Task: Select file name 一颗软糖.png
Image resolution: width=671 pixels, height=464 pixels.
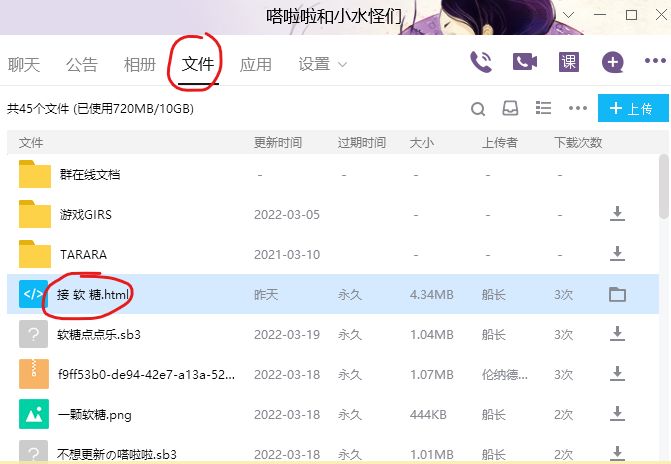Action: [95, 414]
